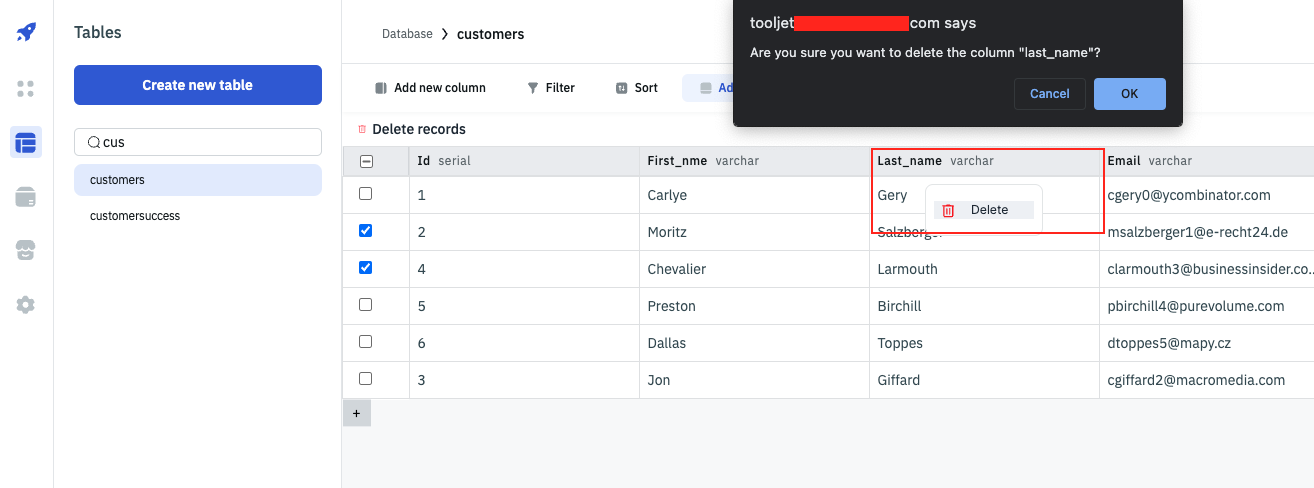1314x488 pixels.
Task: Select the customersuccess table in list
Action: [x=135, y=216]
